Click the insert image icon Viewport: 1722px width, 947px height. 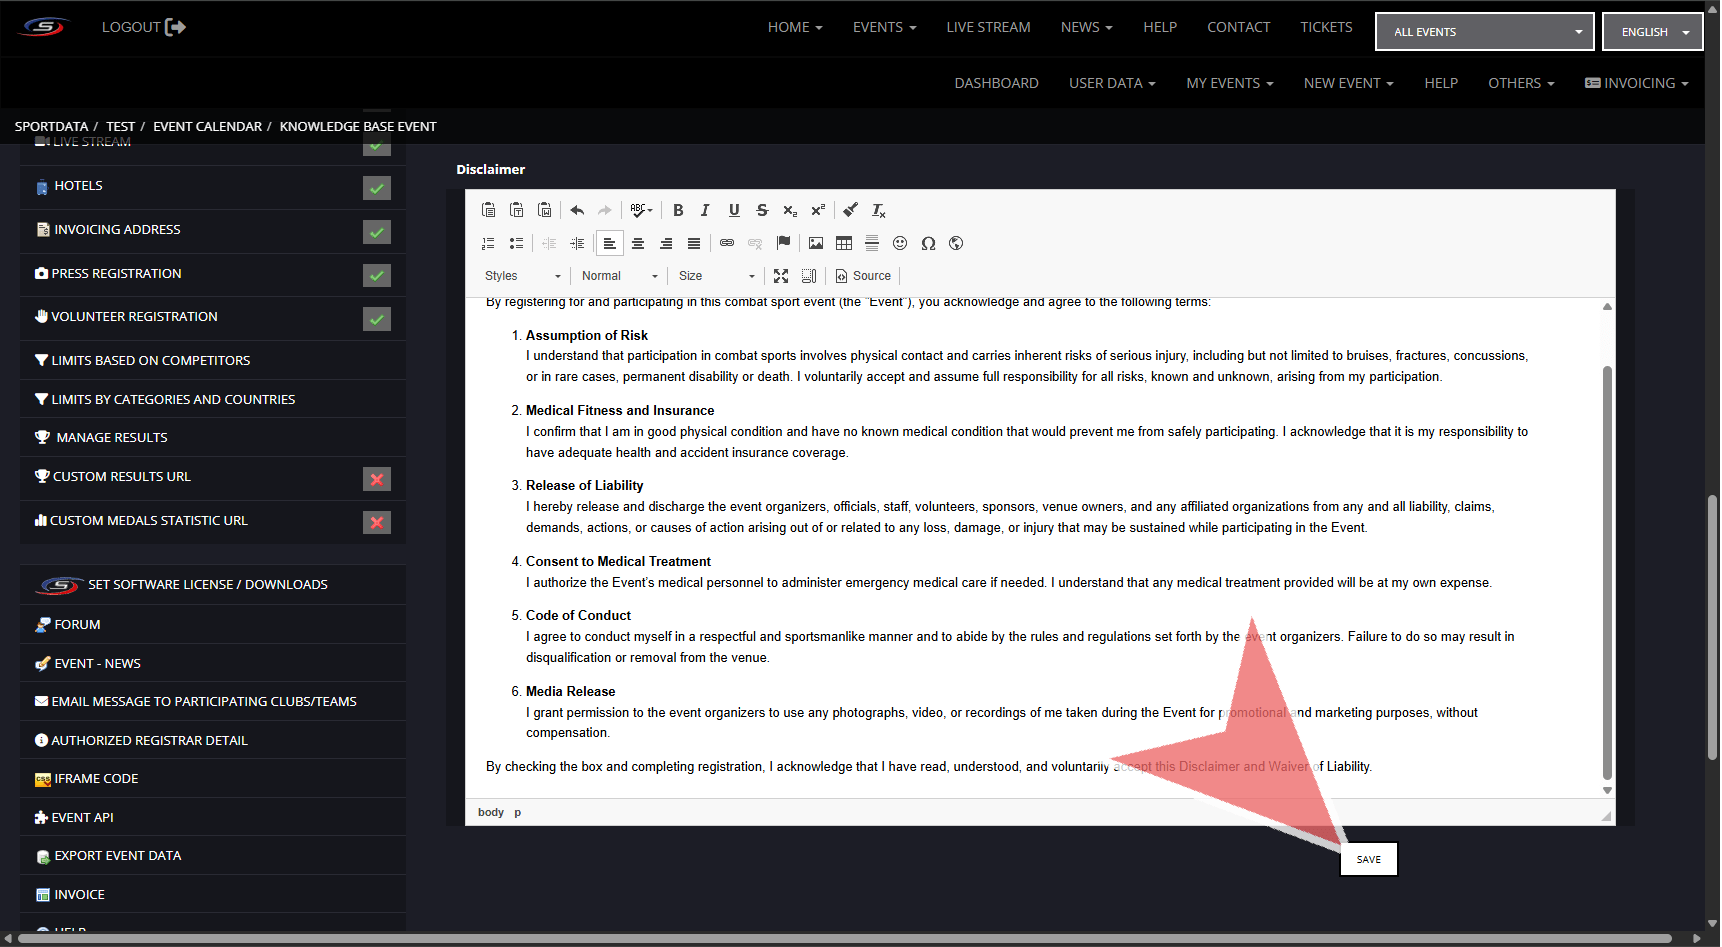click(x=816, y=243)
